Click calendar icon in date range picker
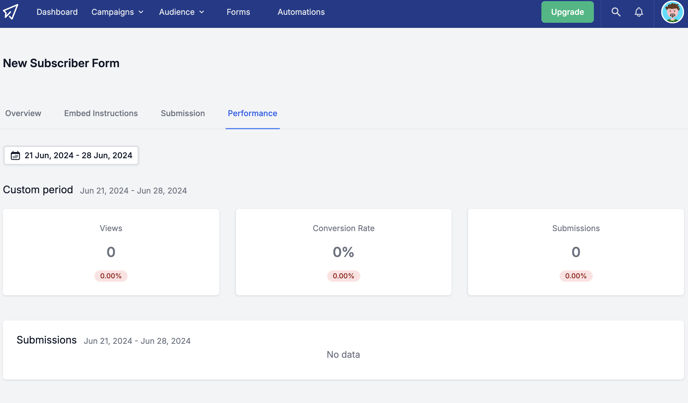 pyautogui.click(x=15, y=155)
